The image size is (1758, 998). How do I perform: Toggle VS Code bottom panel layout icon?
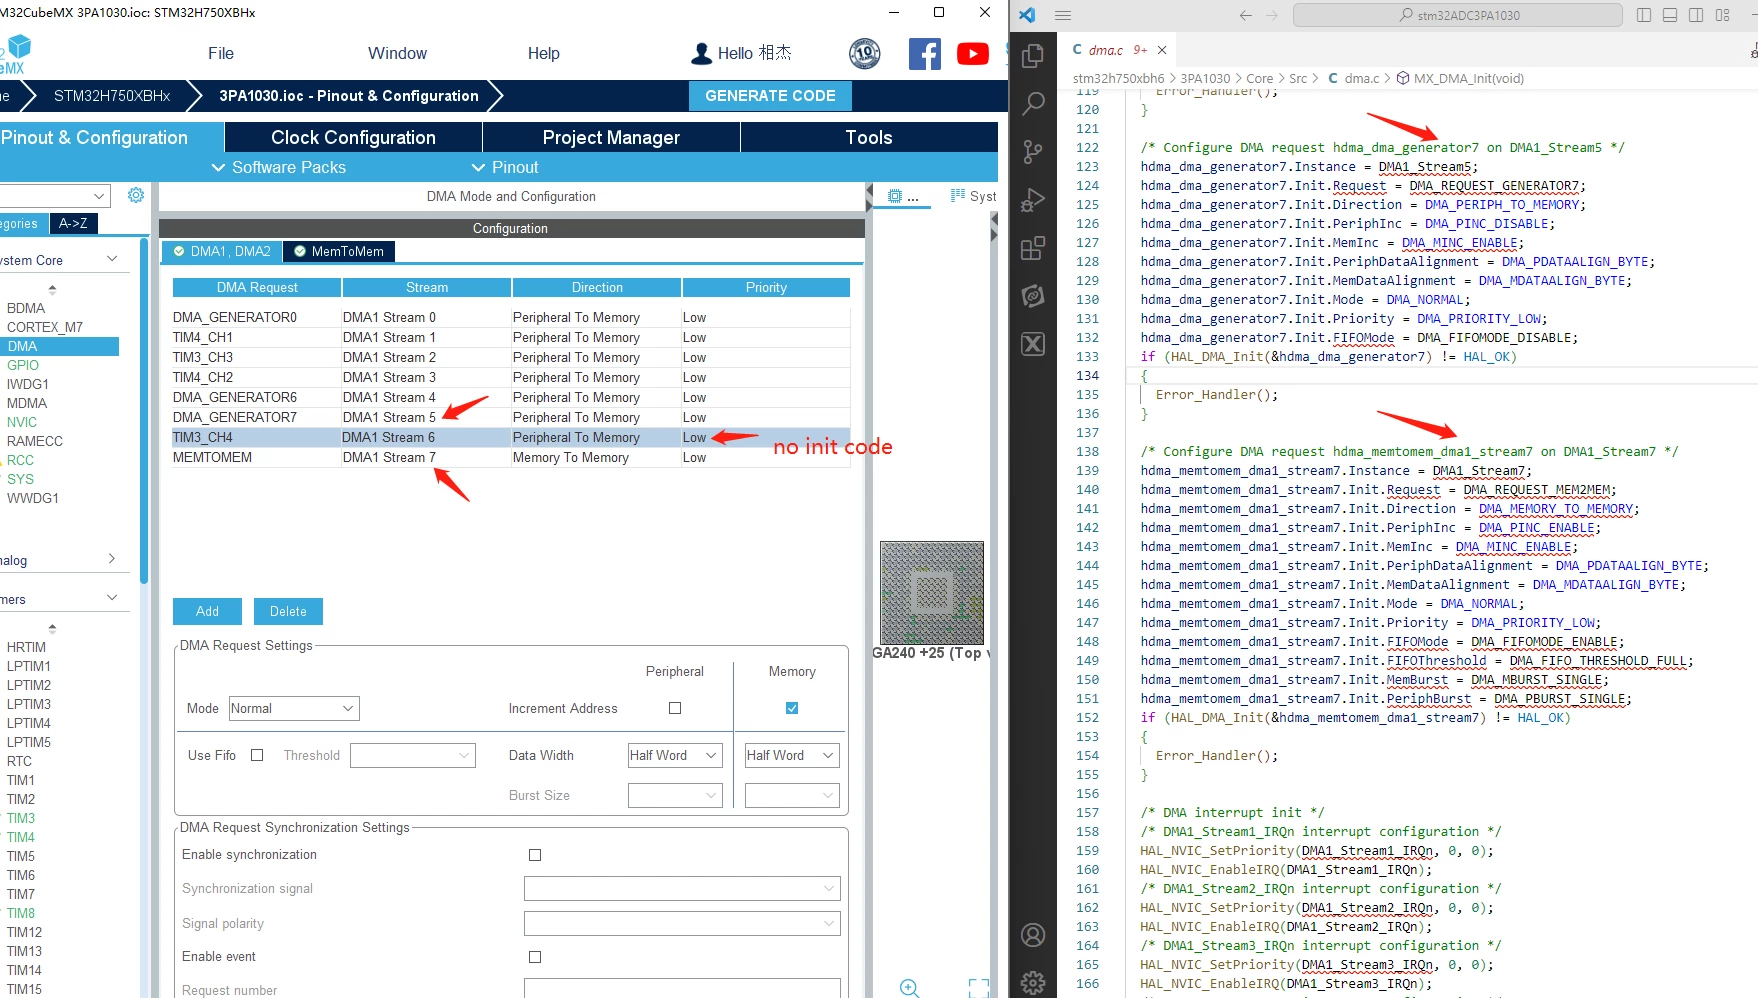[1670, 15]
